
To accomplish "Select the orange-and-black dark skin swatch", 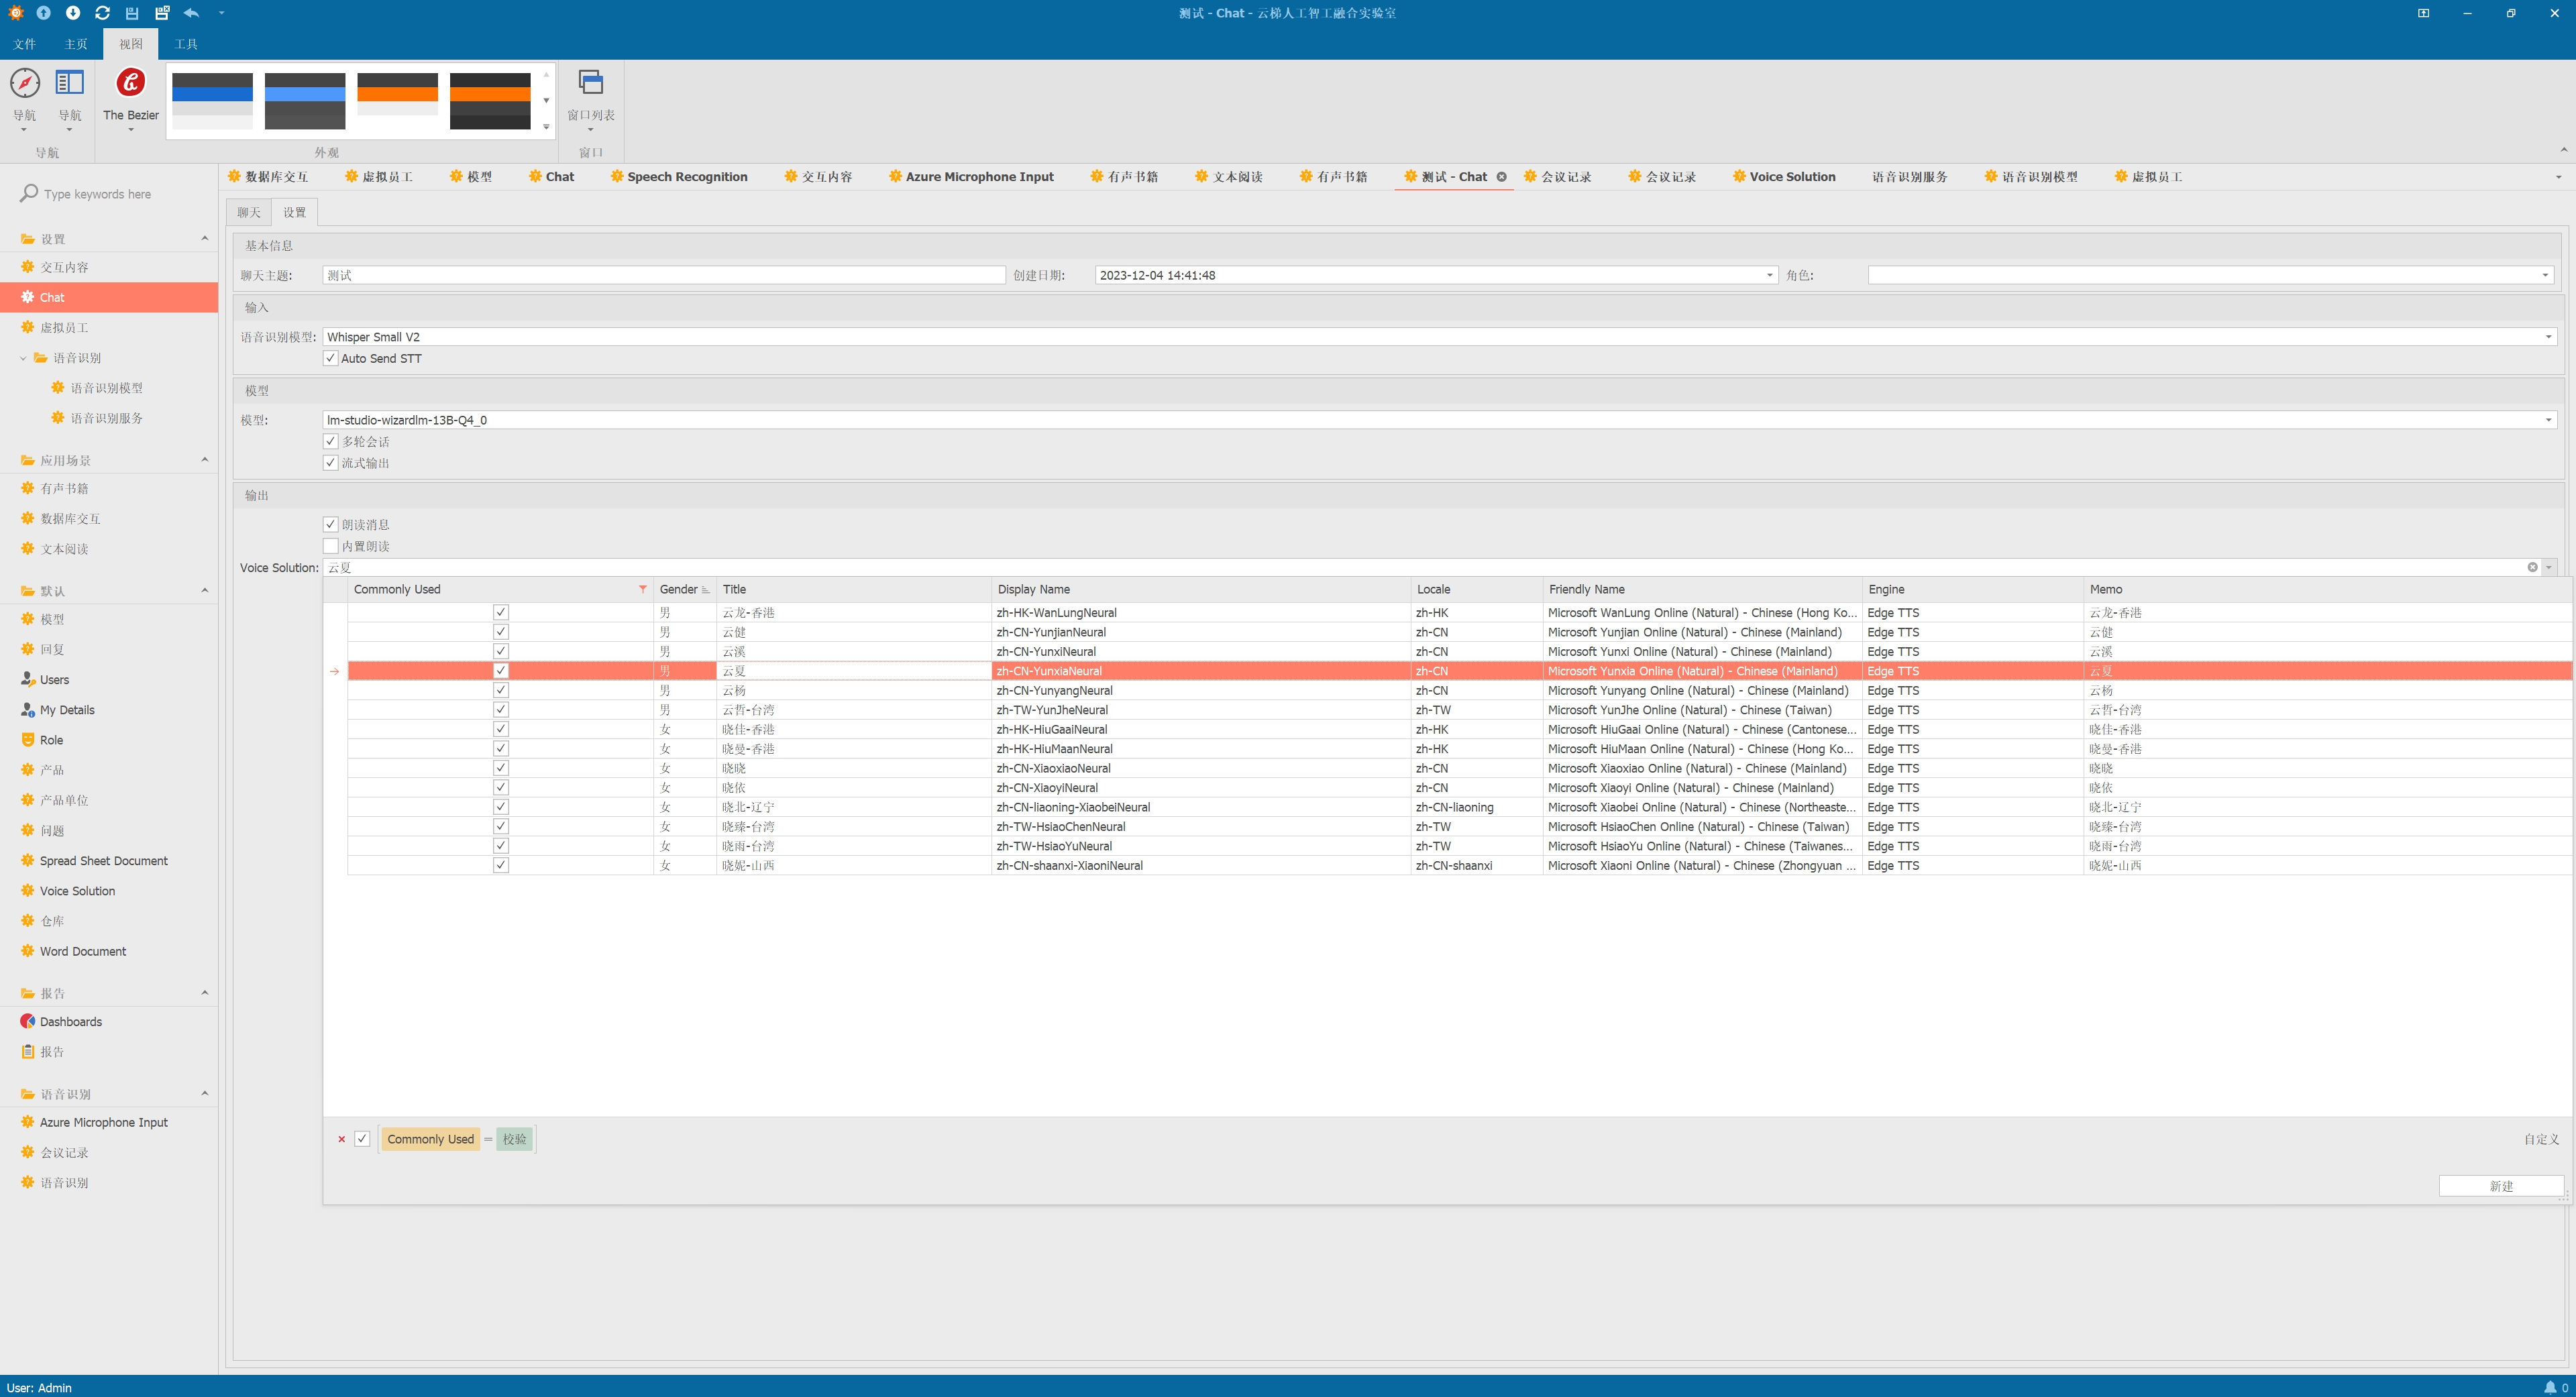I will tap(490, 100).
